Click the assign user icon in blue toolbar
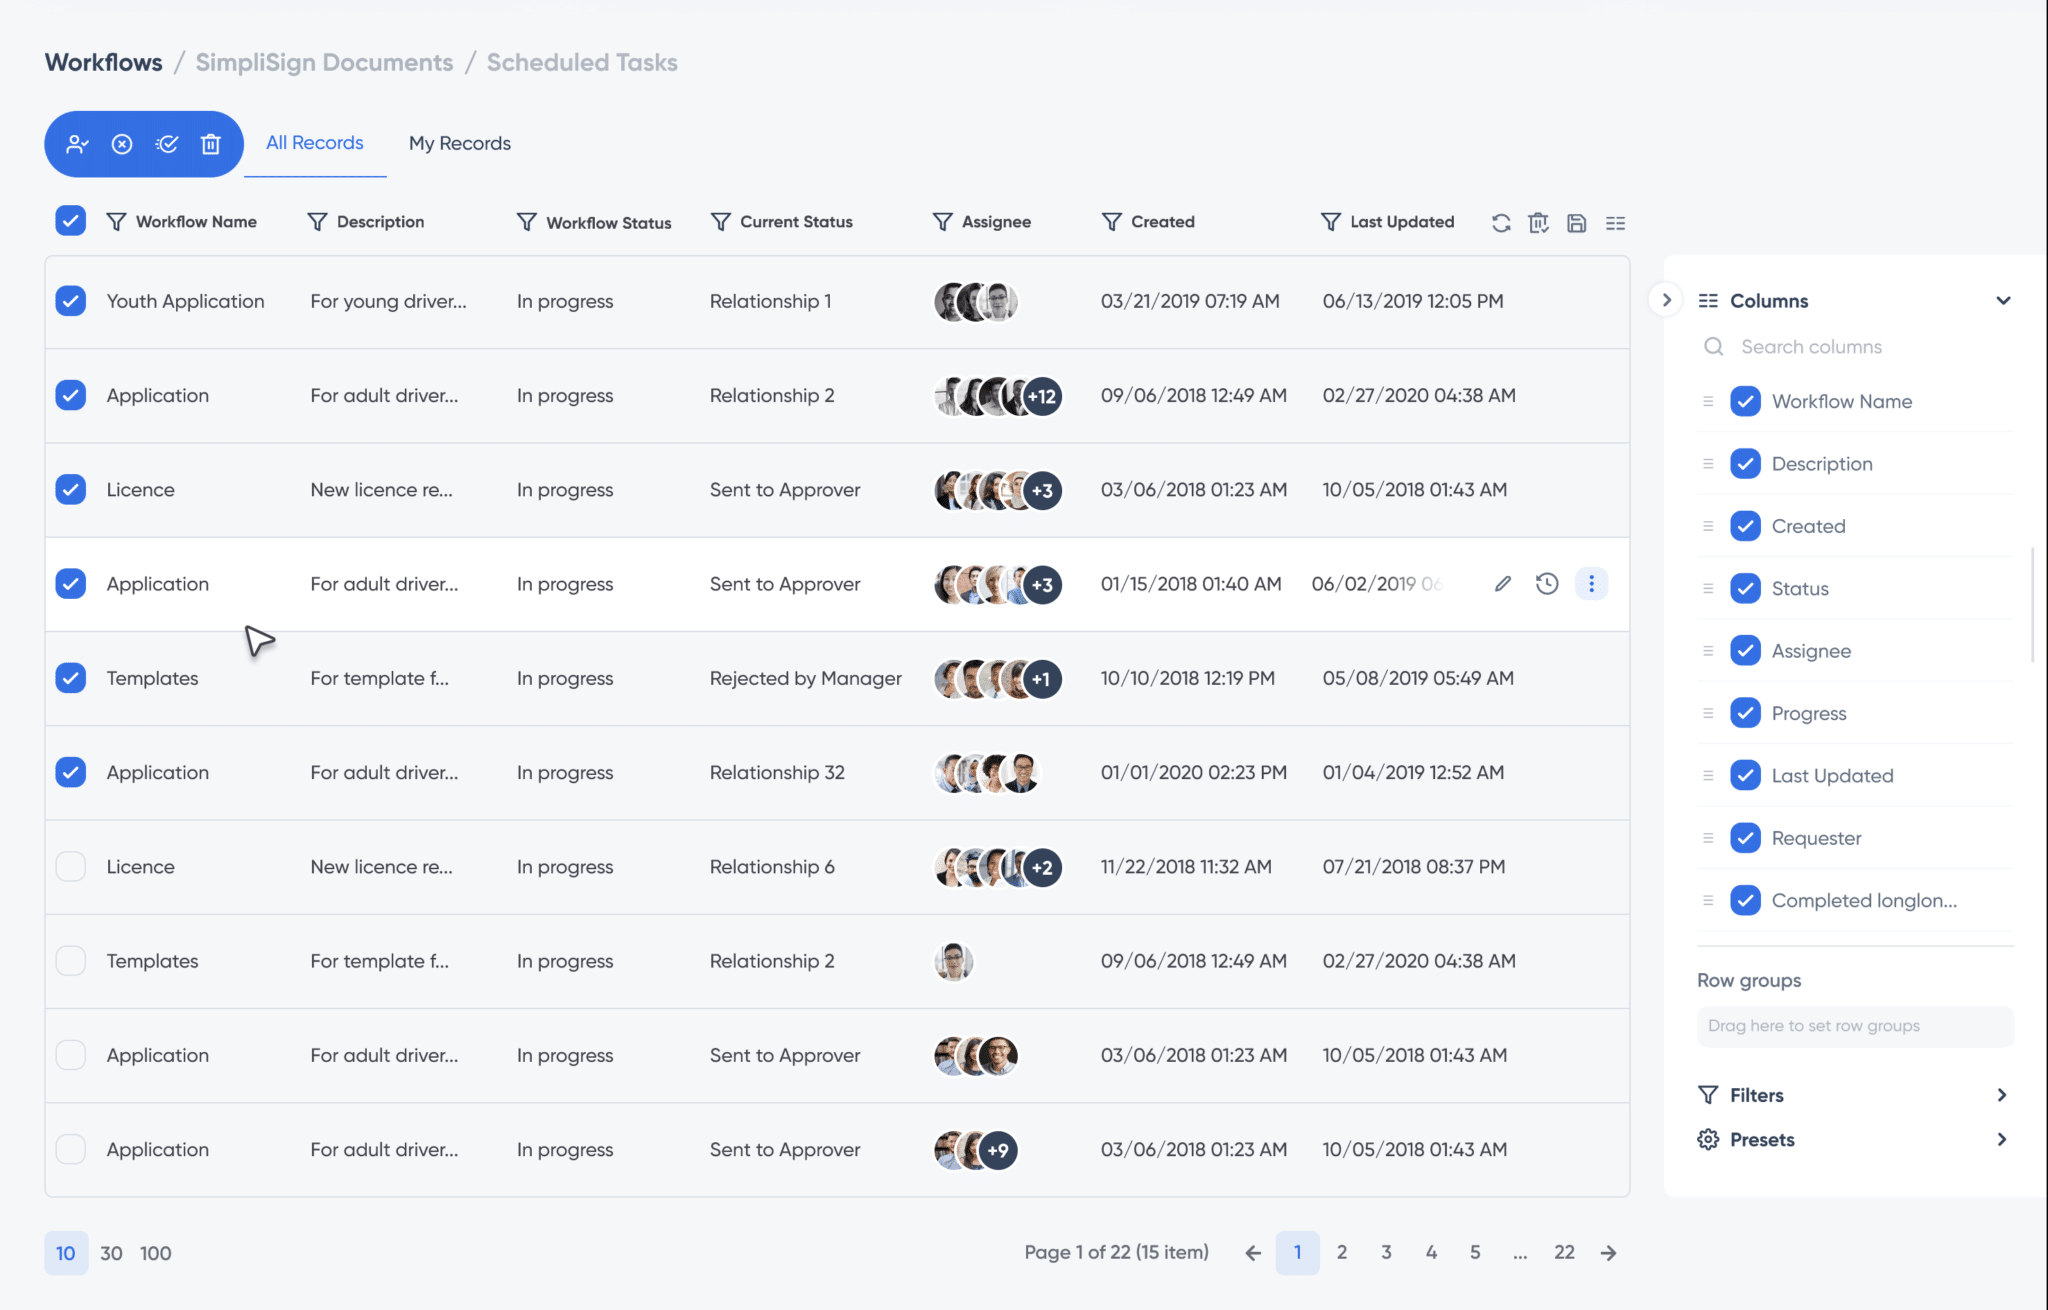 [x=77, y=144]
